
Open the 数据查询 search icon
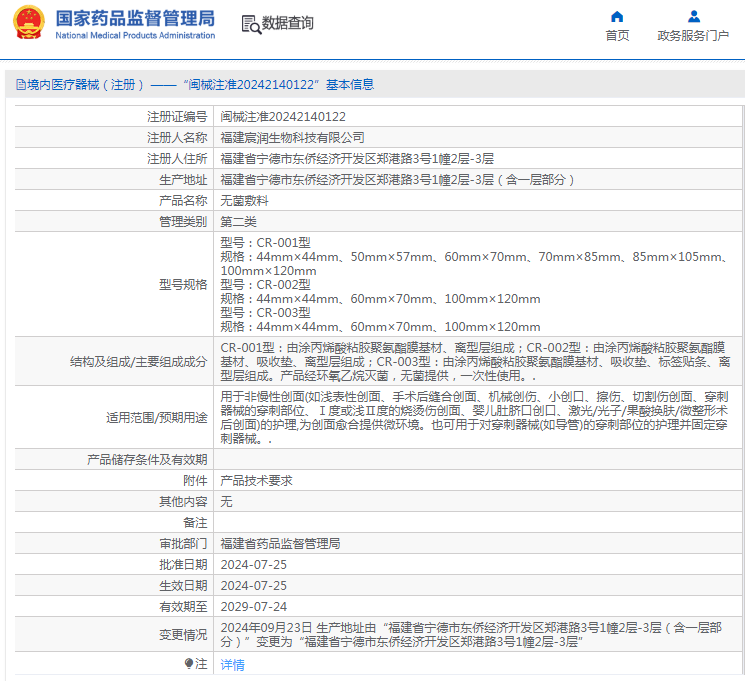point(251,24)
